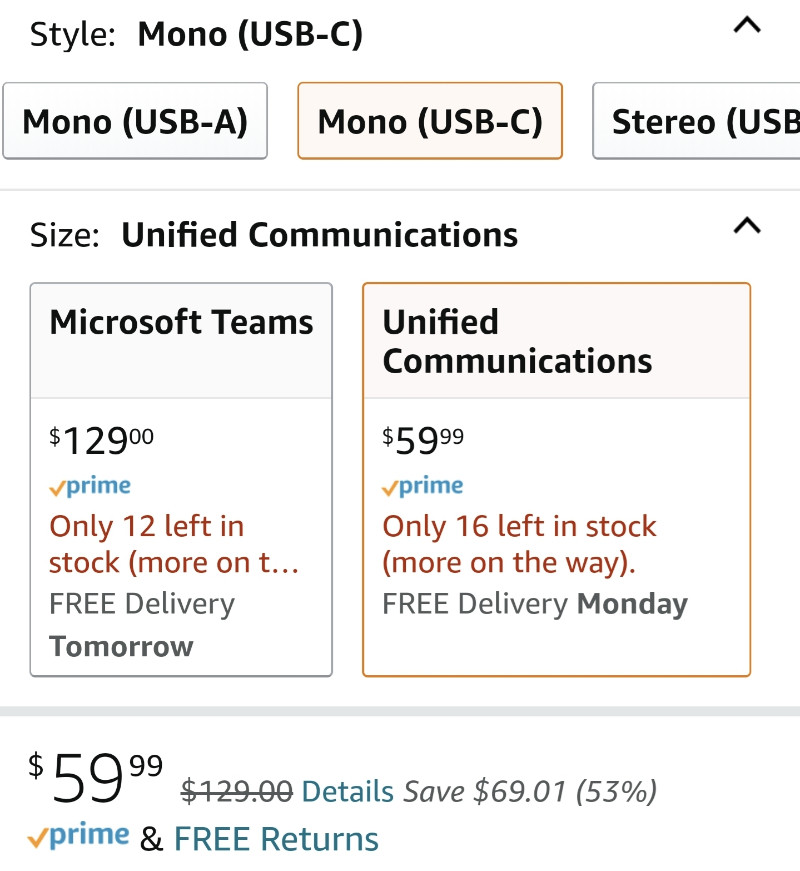Screen dimensions: 800x871
Task: Click the FREE Delivery Tomorrow text
Action: 142,625
